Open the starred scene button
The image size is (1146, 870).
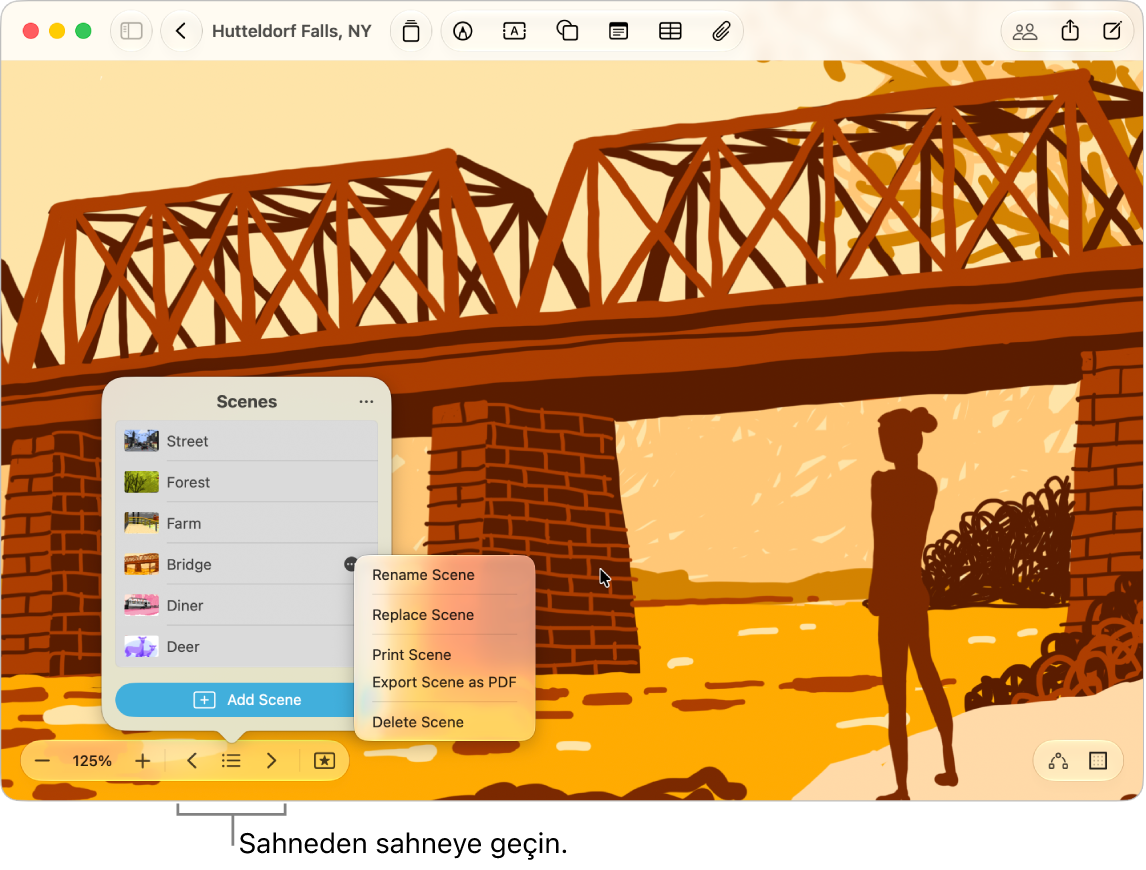[x=325, y=761]
